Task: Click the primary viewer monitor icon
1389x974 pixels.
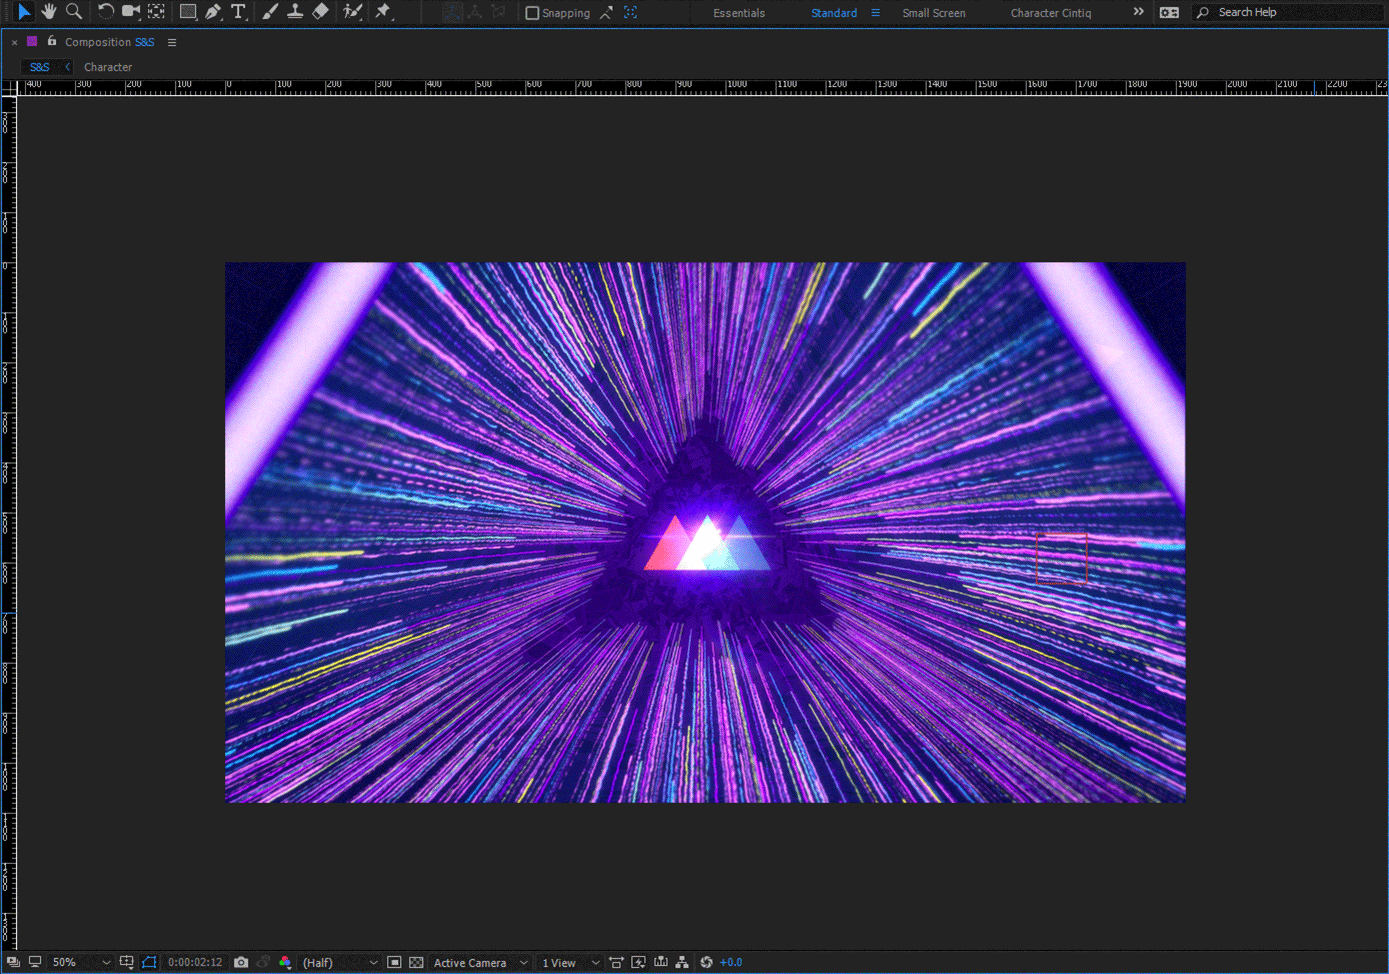Action: tap(35, 962)
